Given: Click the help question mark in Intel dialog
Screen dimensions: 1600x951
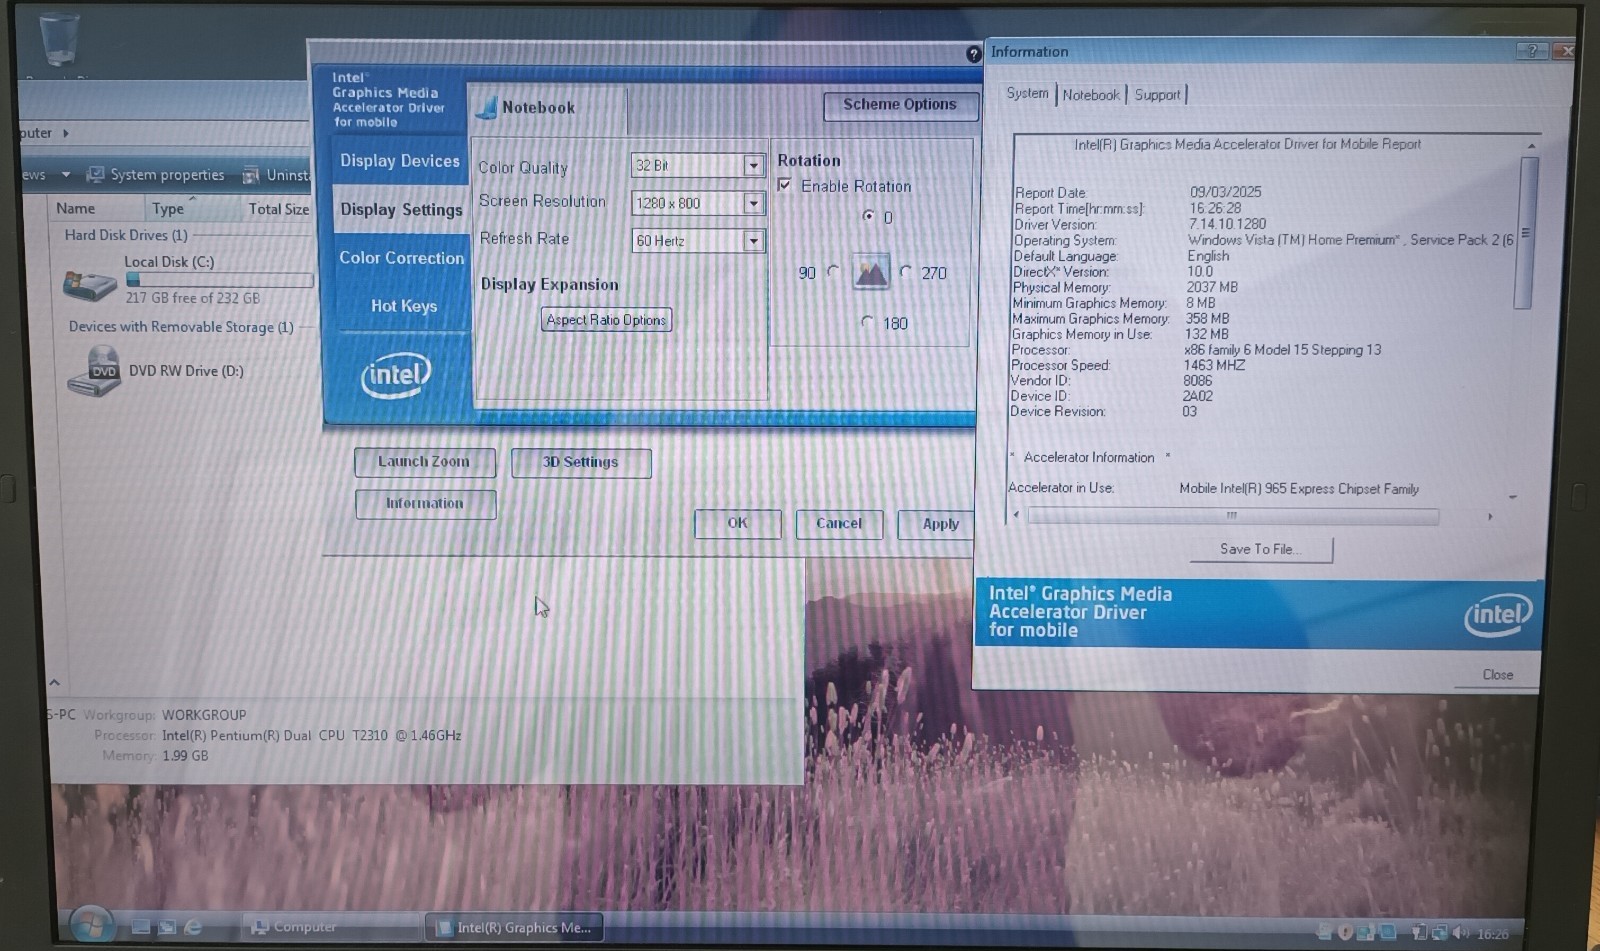Looking at the screenshot, I should pyautogui.click(x=973, y=54).
